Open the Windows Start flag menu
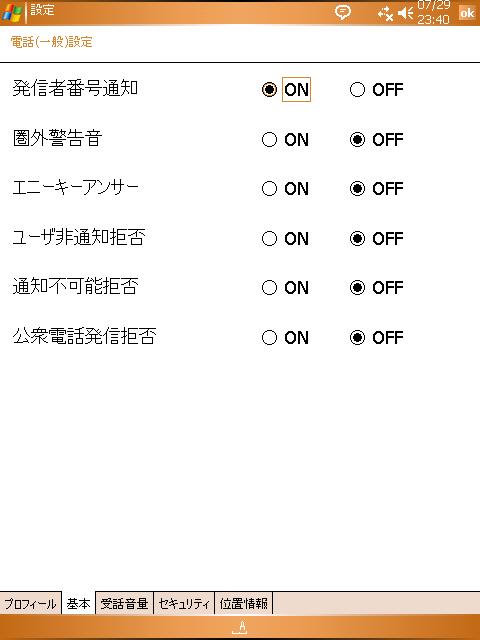This screenshot has height=640, width=480. 12,13
